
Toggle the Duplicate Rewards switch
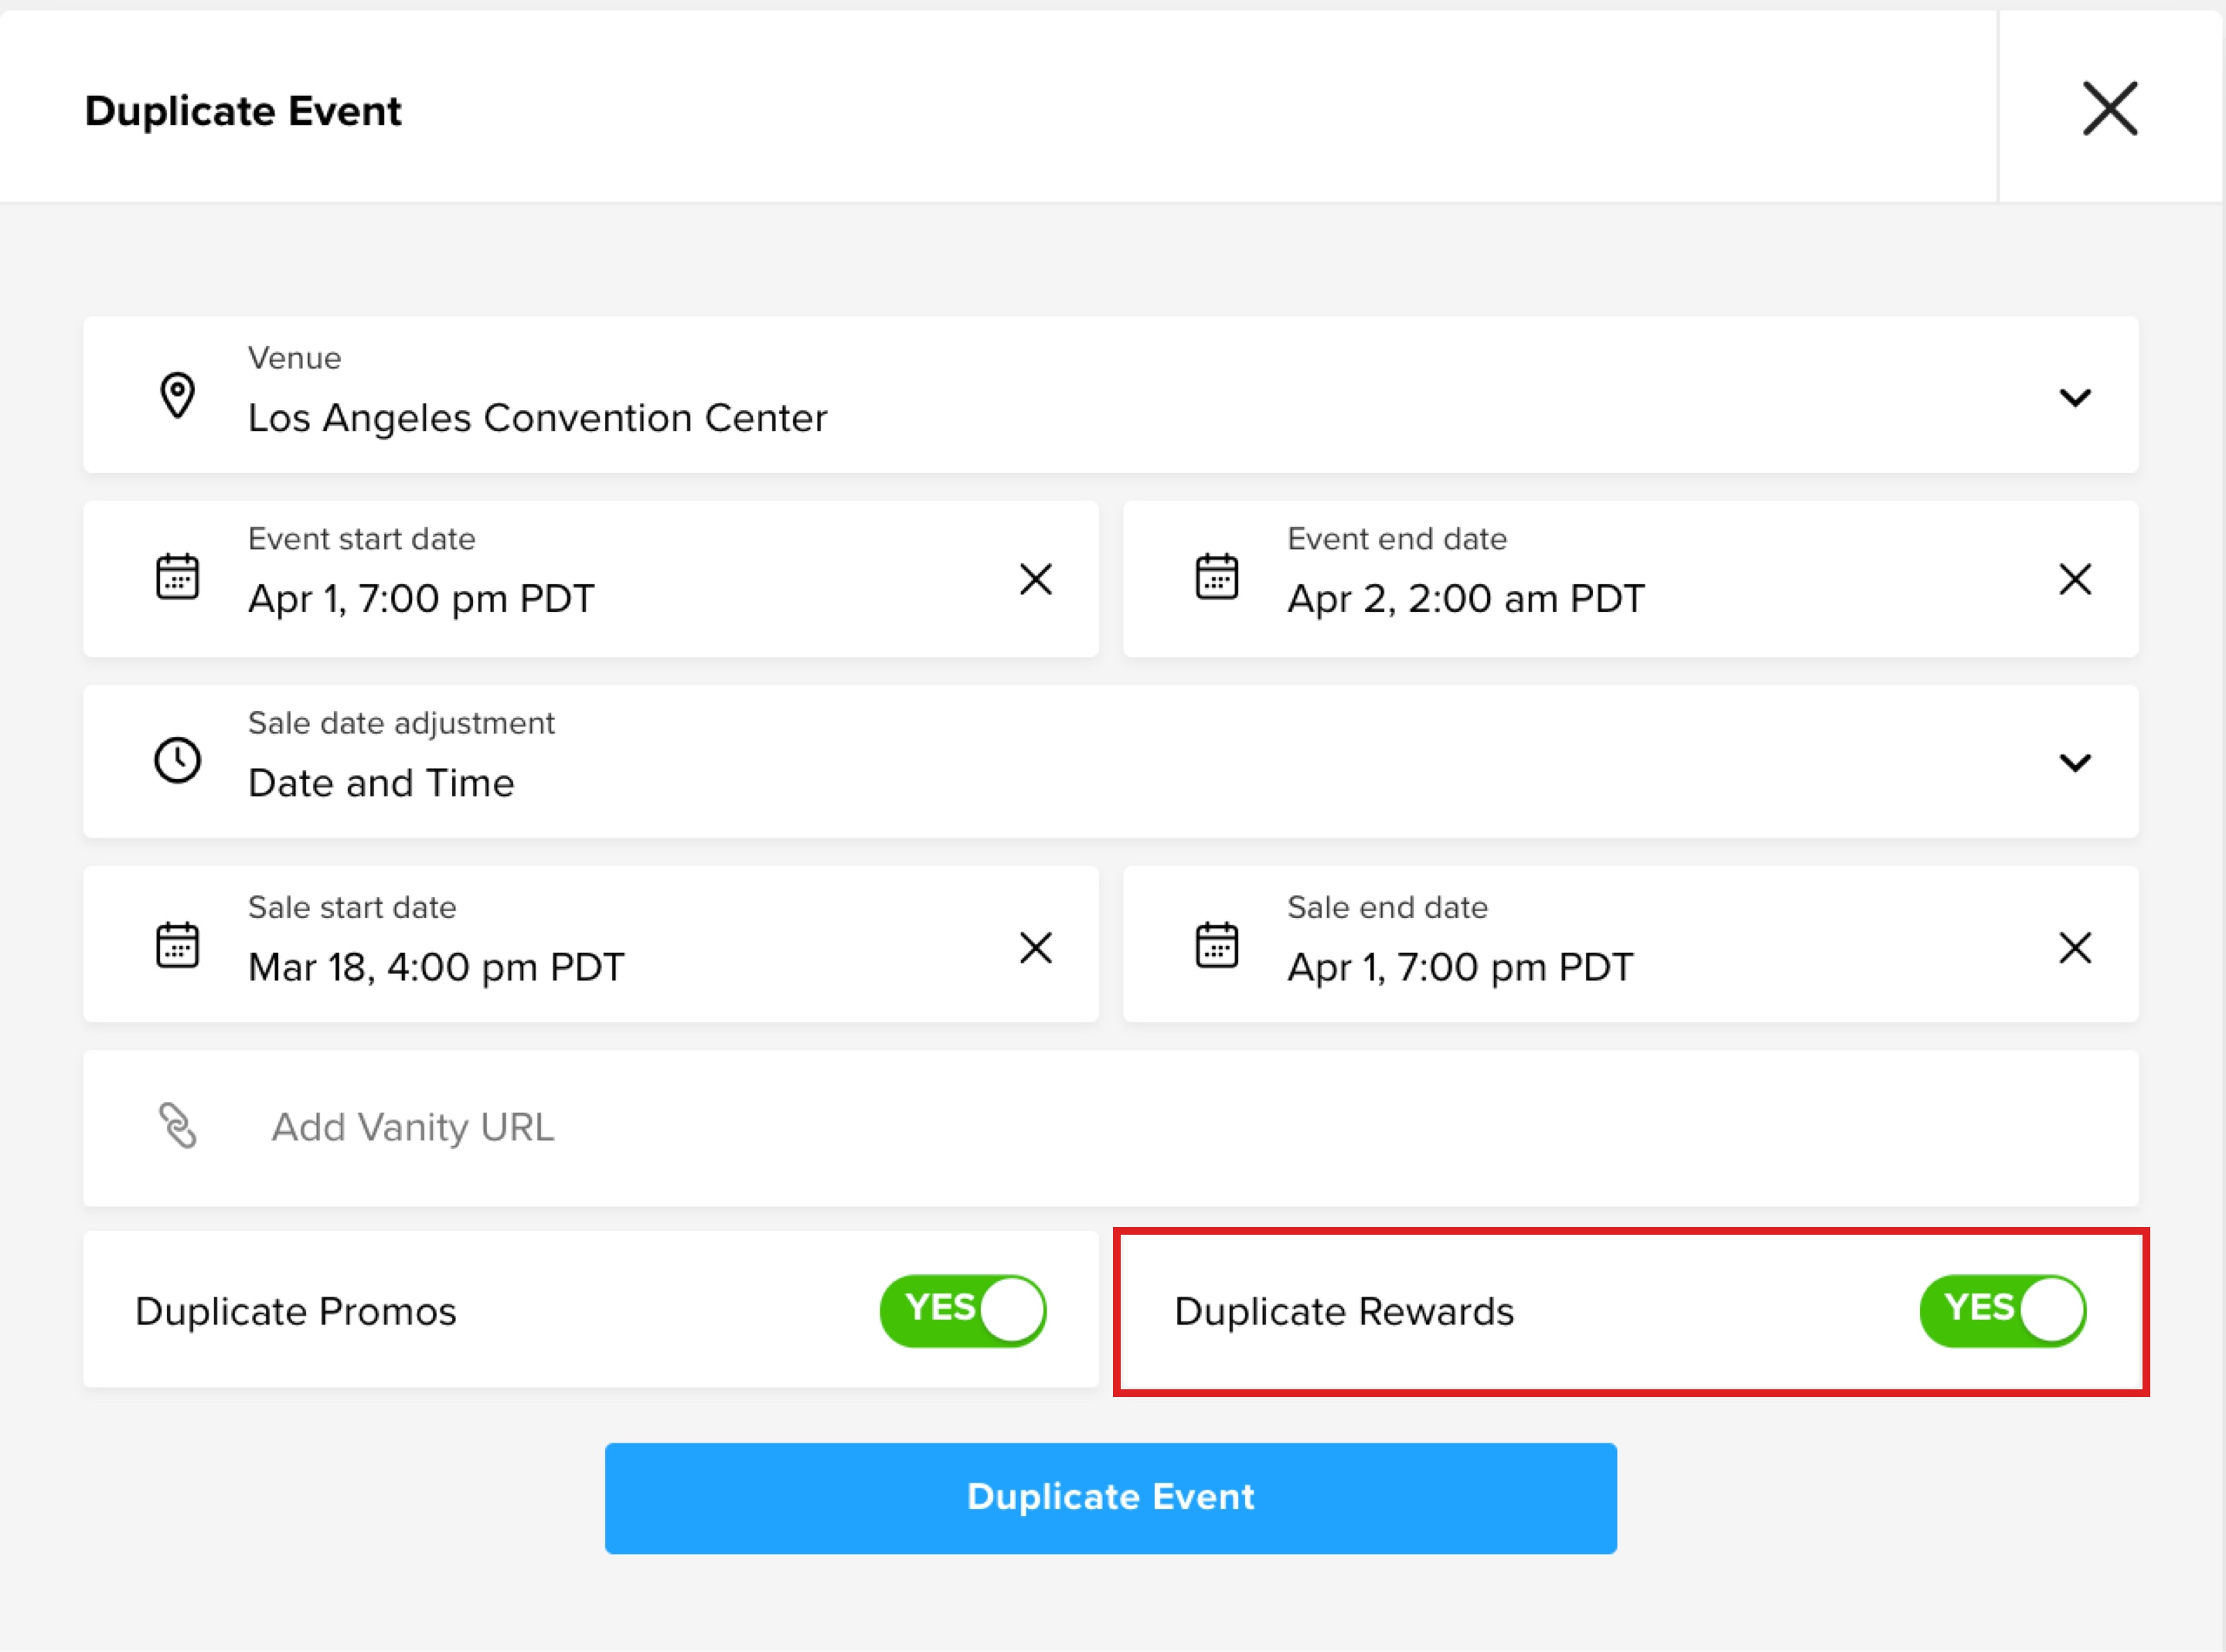tap(2003, 1311)
